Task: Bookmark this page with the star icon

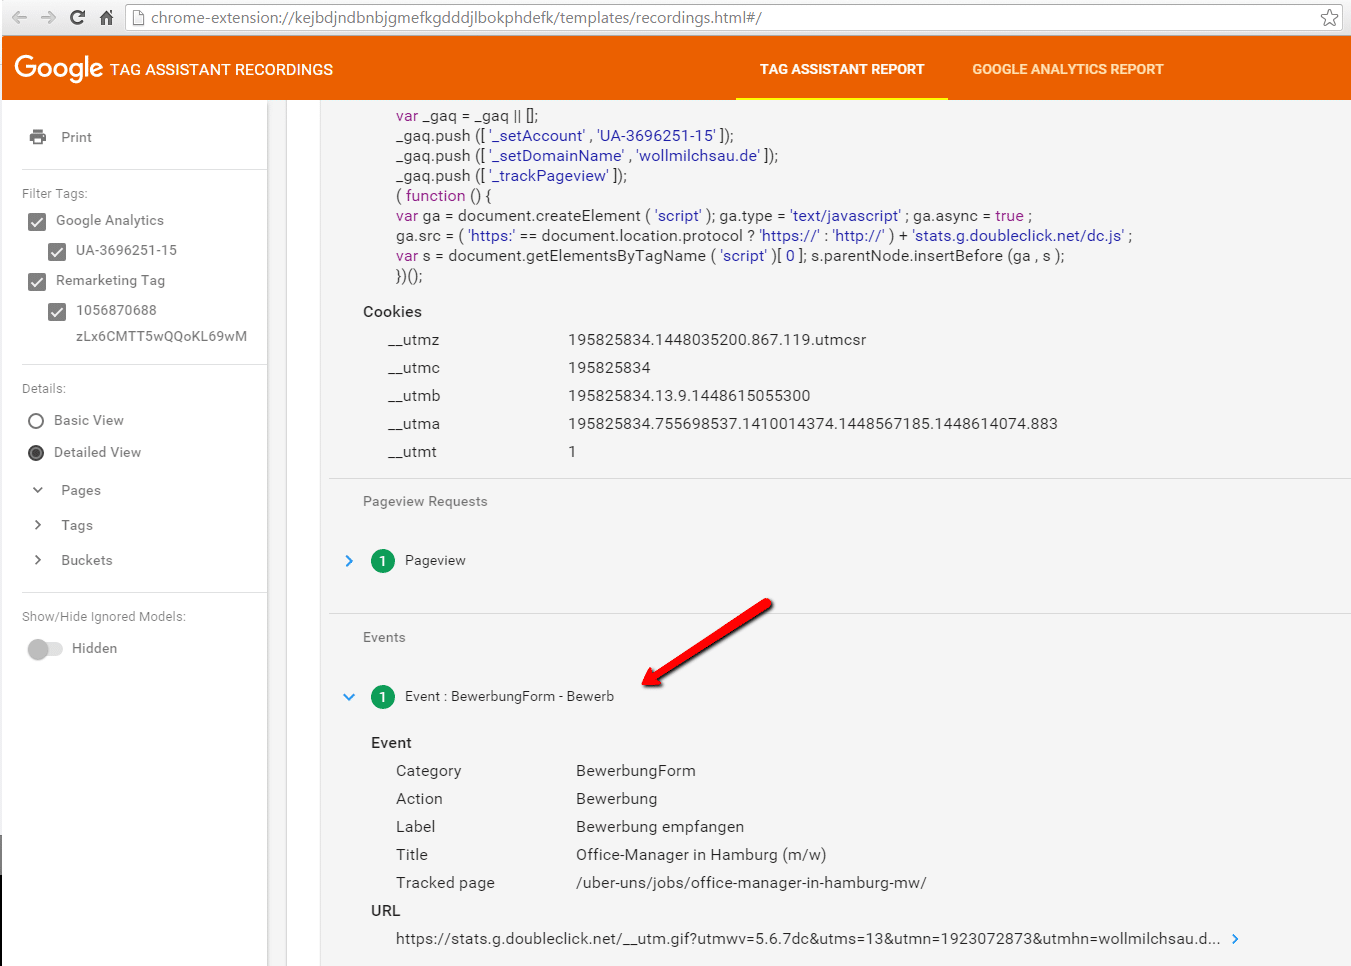Action: tap(1329, 17)
